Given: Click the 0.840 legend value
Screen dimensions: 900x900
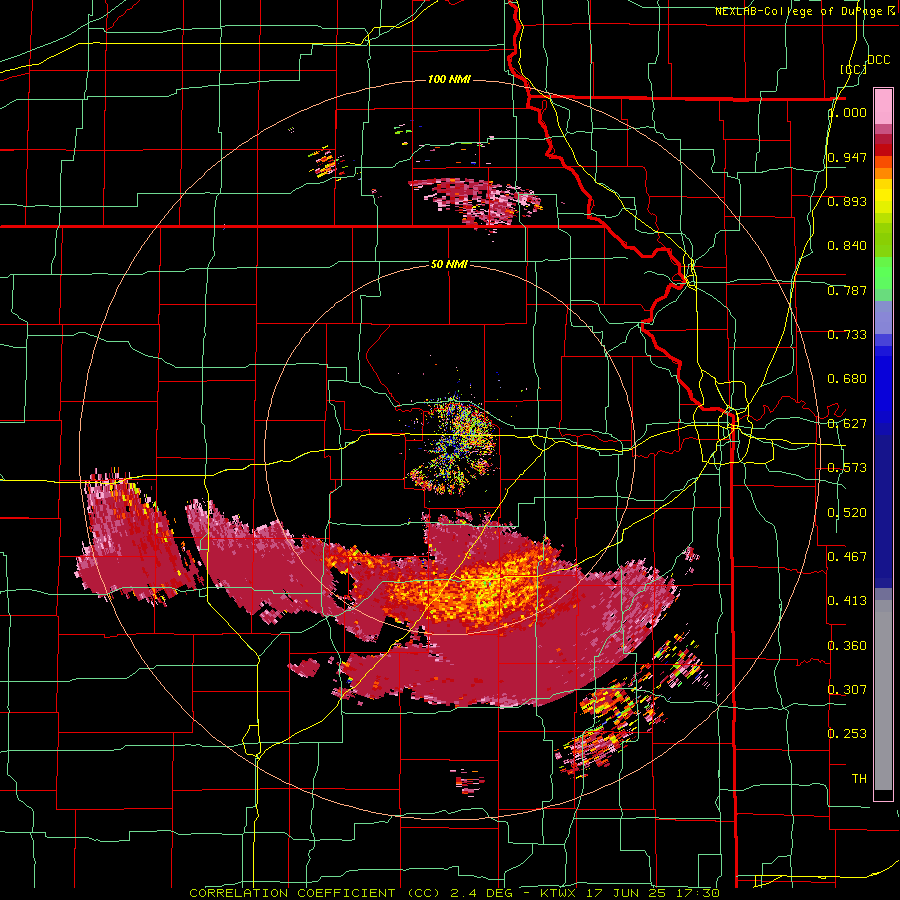Looking at the screenshot, I should click(847, 246).
